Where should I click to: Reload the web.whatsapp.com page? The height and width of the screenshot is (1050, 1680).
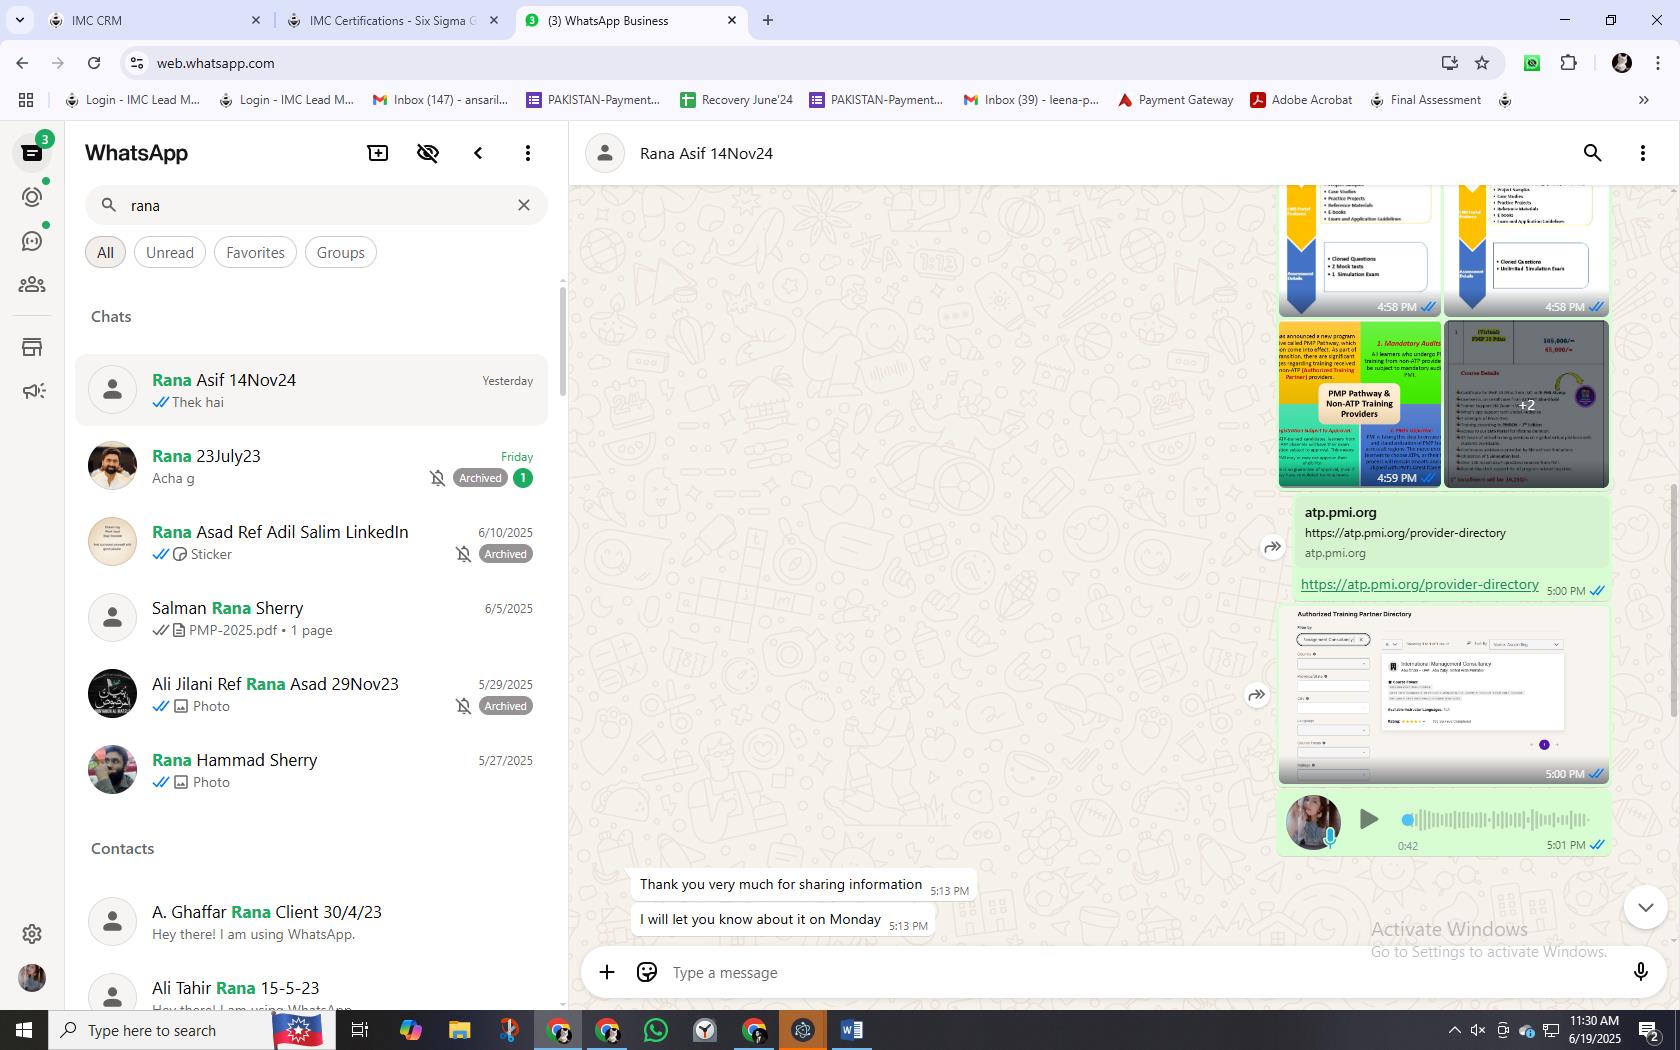pos(94,63)
